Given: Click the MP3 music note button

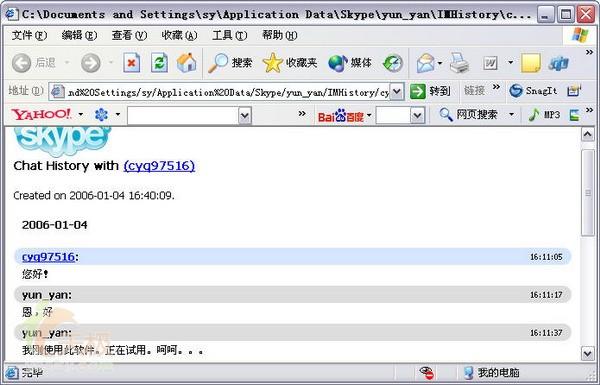Looking at the screenshot, I should point(544,114).
